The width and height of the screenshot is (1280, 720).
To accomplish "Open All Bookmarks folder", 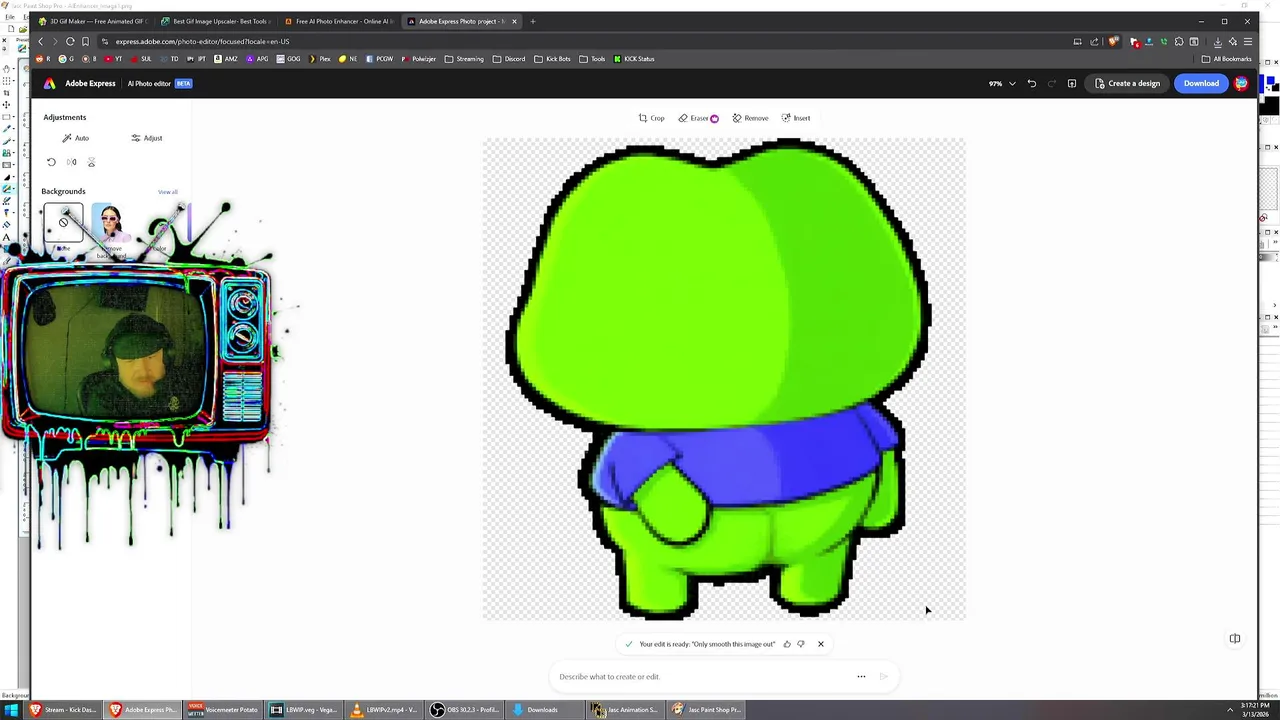I will 1227,59.
